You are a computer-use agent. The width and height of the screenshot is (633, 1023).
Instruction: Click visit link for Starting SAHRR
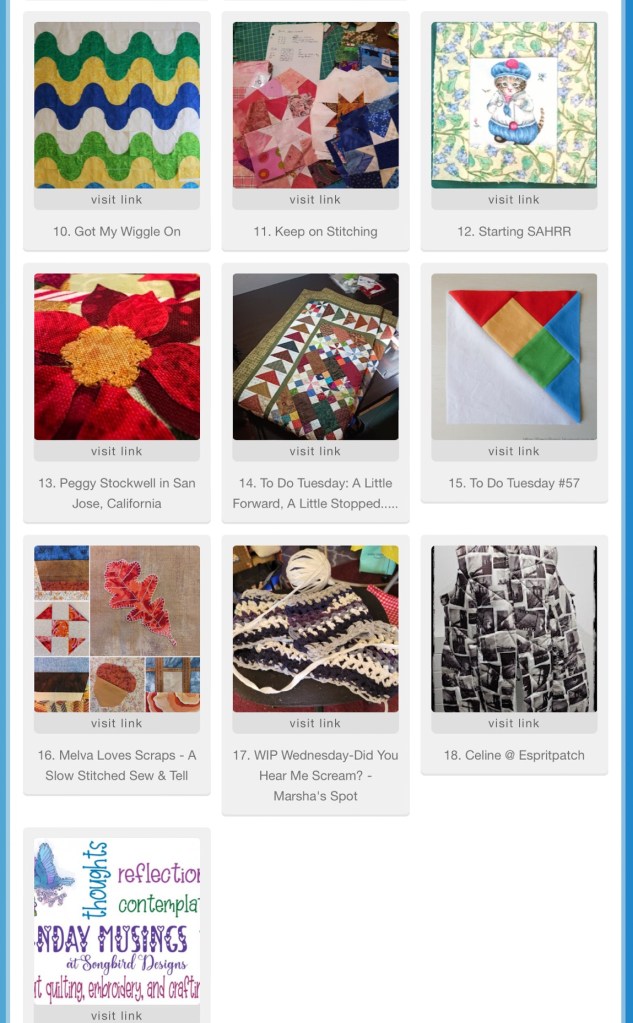pyautogui.click(x=514, y=200)
